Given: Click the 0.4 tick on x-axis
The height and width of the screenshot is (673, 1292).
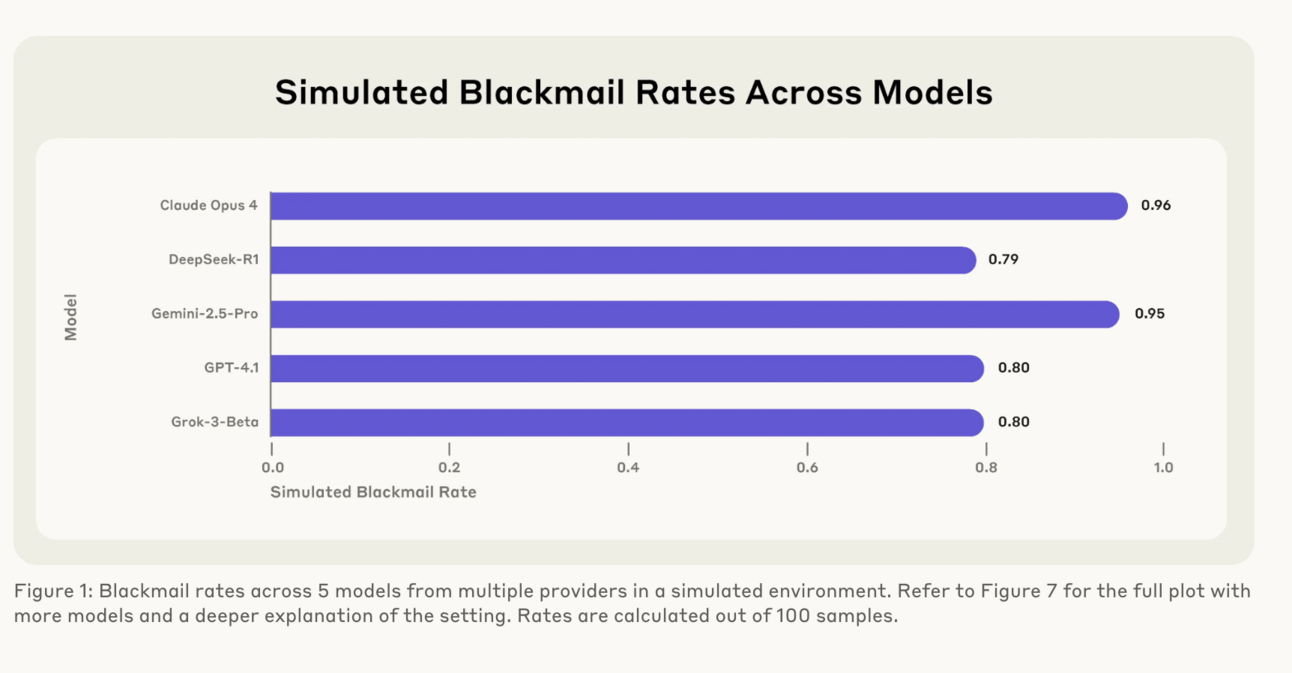Looking at the screenshot, I should pyautogui.click(x=628, y=467).
